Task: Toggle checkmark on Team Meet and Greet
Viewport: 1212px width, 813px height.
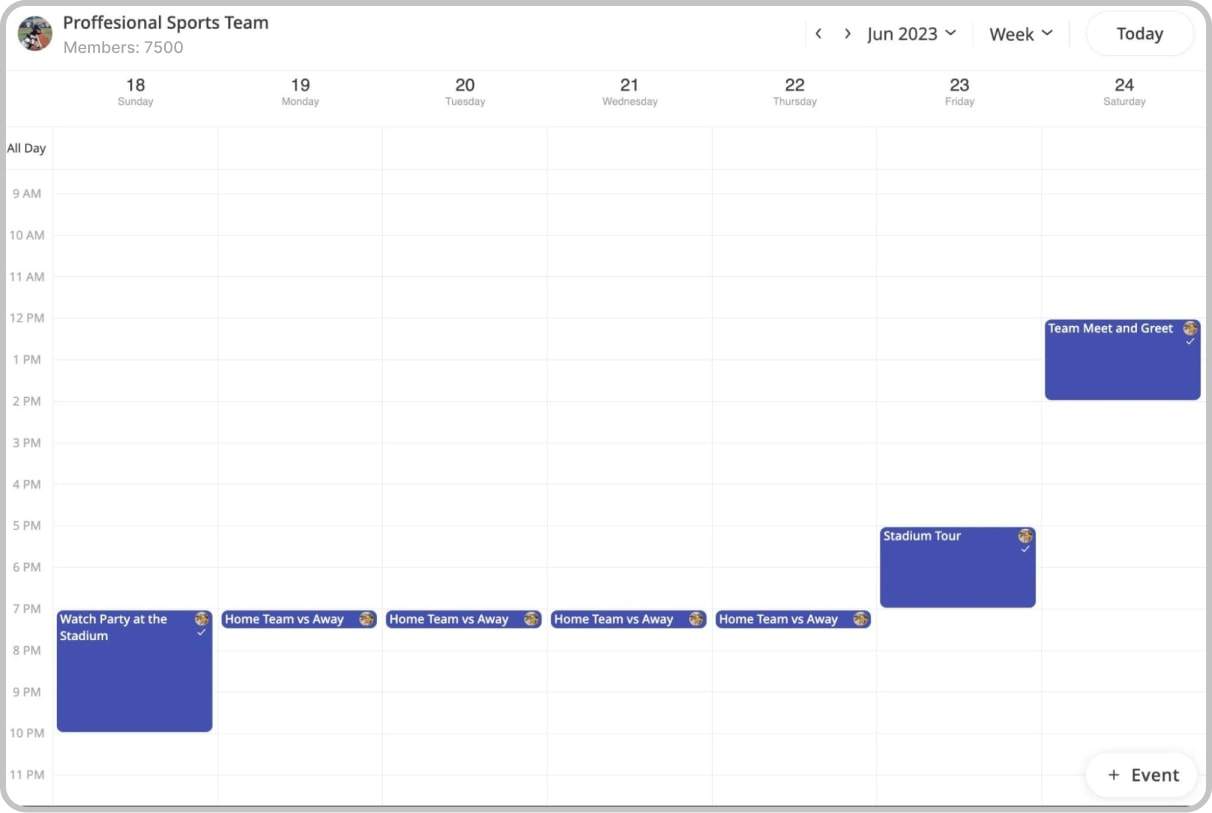Action: click(x=1190, y=342)
